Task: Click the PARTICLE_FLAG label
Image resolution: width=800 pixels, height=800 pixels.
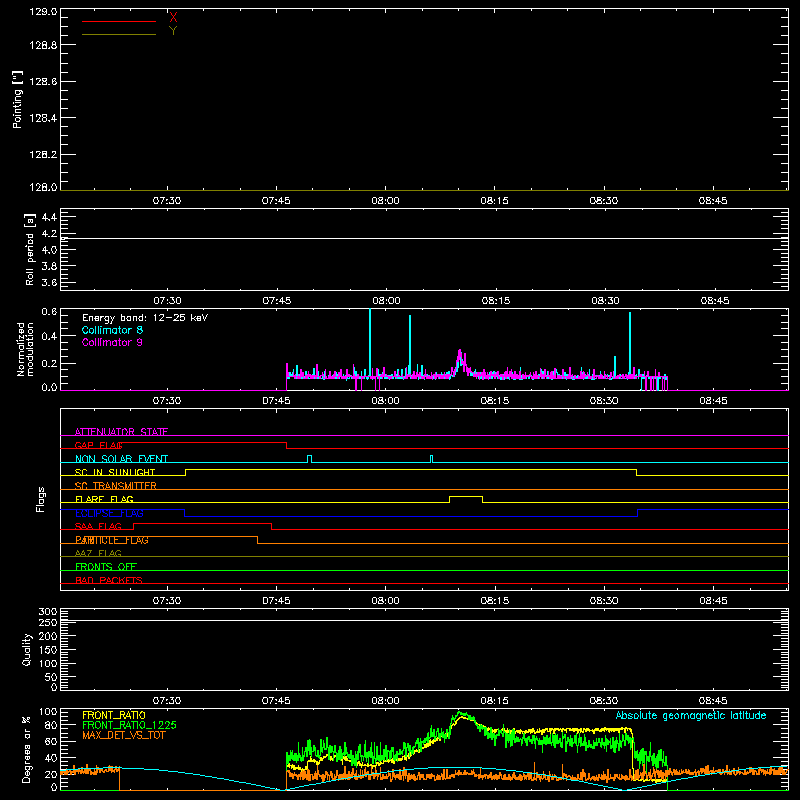Action: (x=112, y=540)
